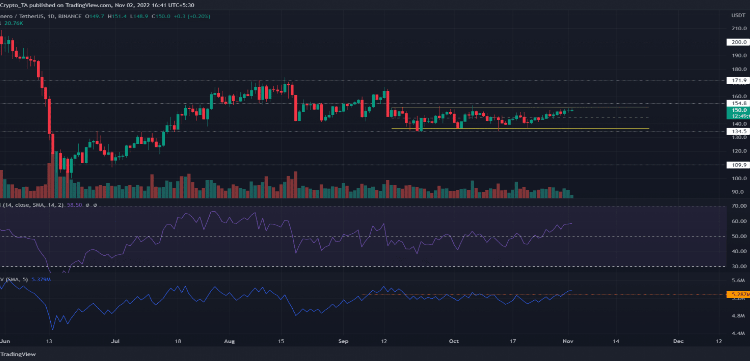Click the Aug date on time axis
This screenshot has width=750, height=361.
pos(230,341)
